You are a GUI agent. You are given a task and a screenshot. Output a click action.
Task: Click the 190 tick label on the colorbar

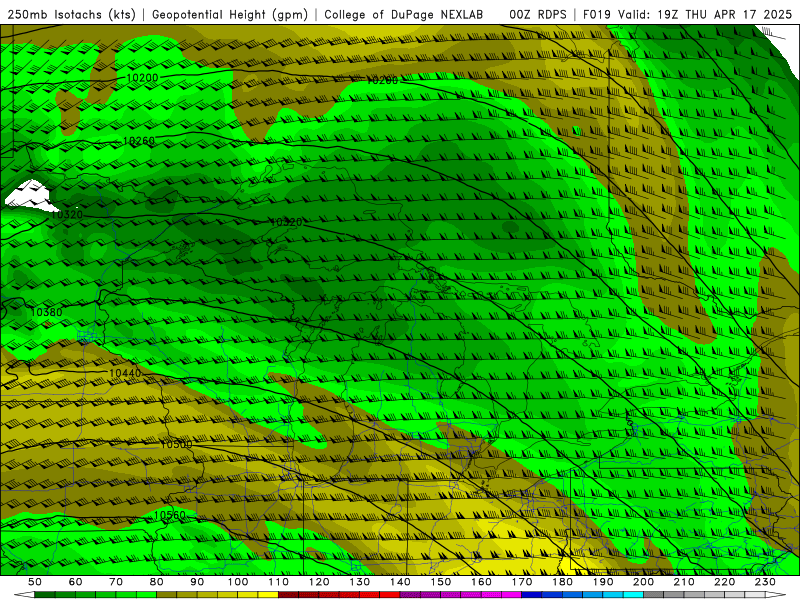tap(603, 582)
